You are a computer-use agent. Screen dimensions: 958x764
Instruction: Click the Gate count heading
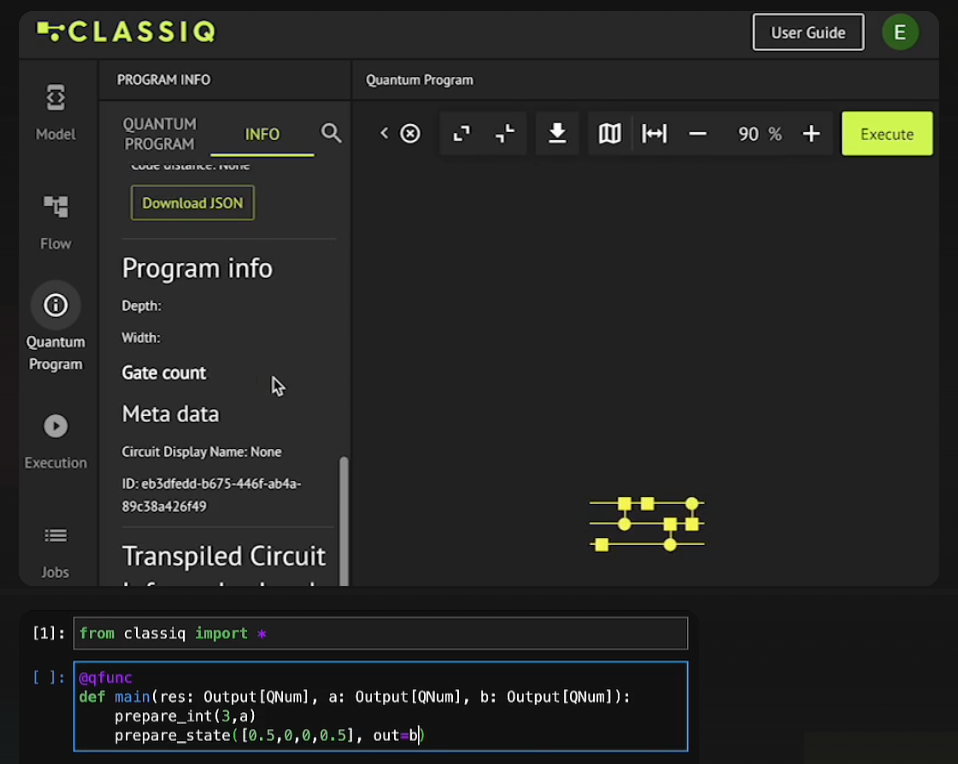pyautogui.click(x=164, y=373)
